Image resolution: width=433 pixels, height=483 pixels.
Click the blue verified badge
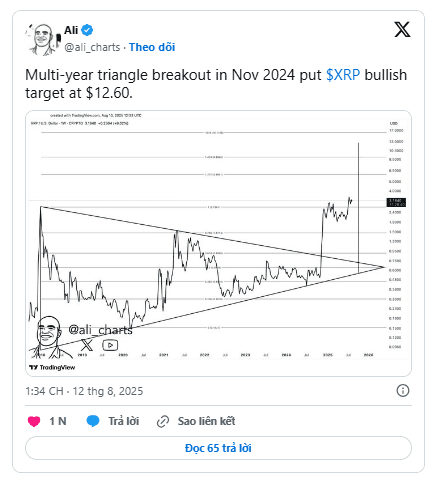(x=88, y=30)
